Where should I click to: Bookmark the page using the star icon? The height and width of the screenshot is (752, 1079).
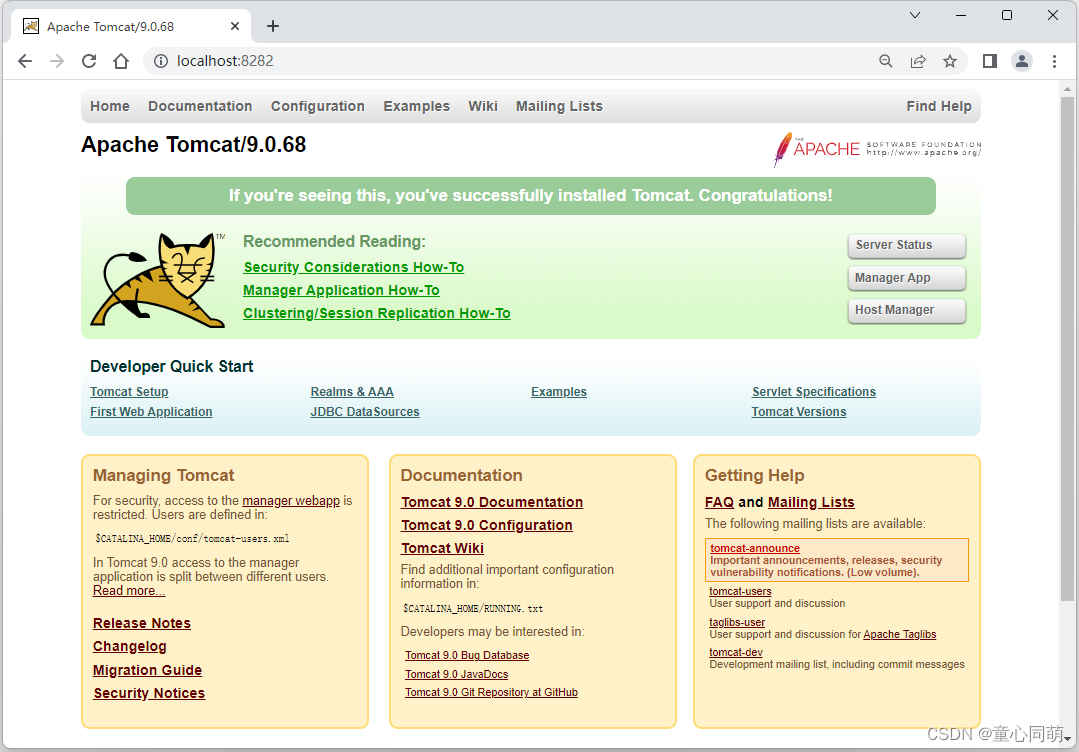pos(950,61)
